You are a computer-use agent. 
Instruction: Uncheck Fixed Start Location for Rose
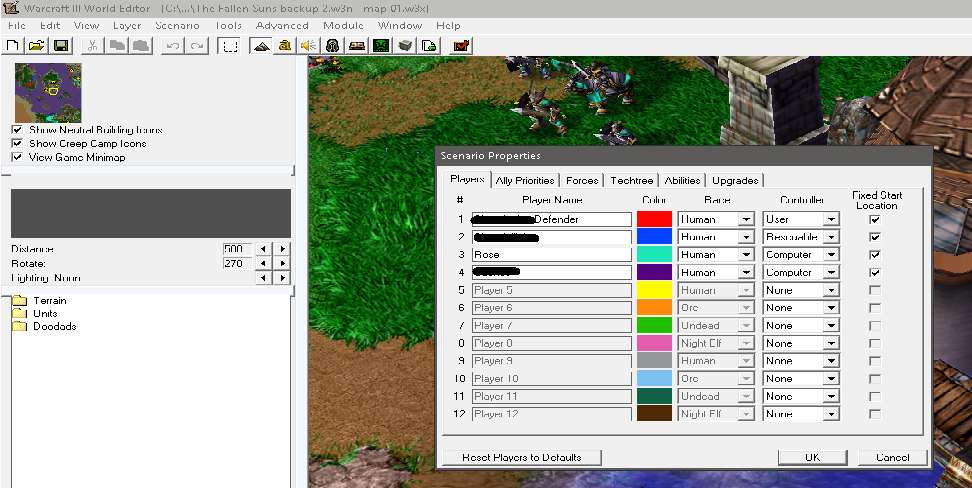pos(875,255)
